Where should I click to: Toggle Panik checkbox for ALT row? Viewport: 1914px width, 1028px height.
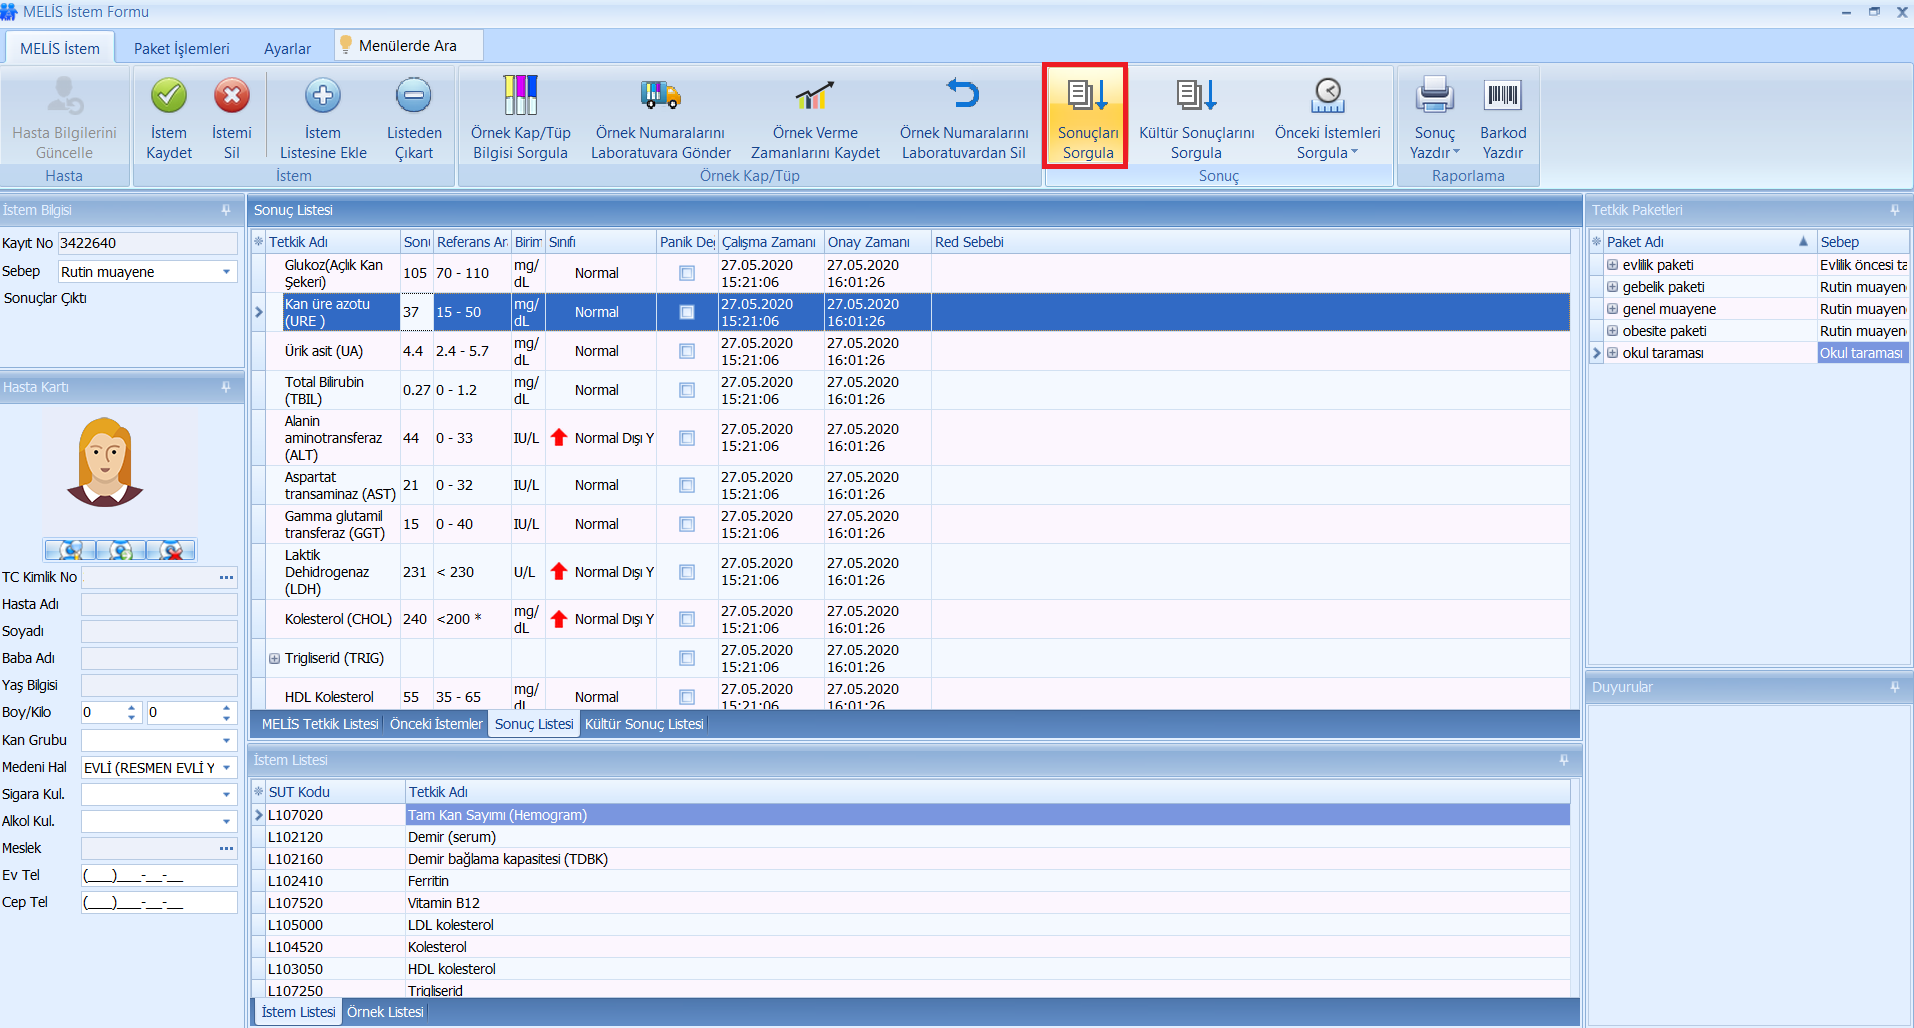687,438
